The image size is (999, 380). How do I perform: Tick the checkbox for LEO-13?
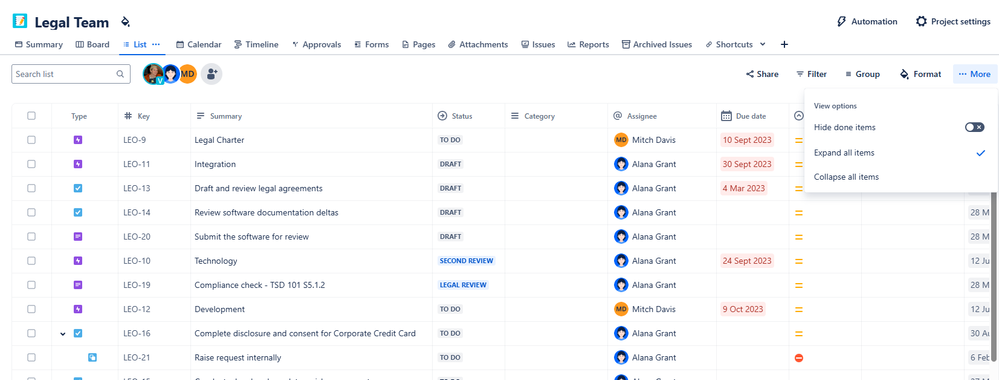coord(31,188)
